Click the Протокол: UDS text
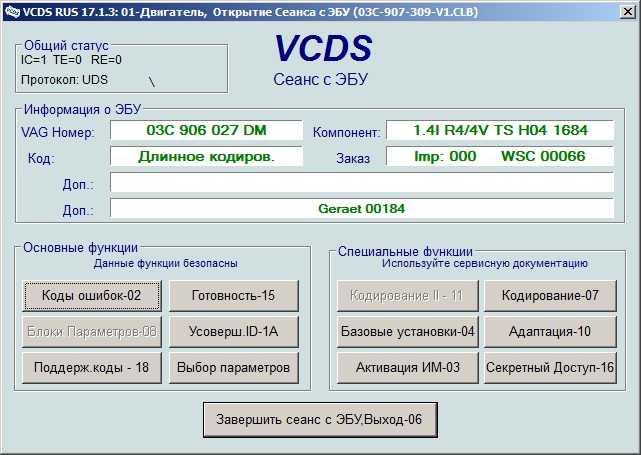 tap(64, 79)
